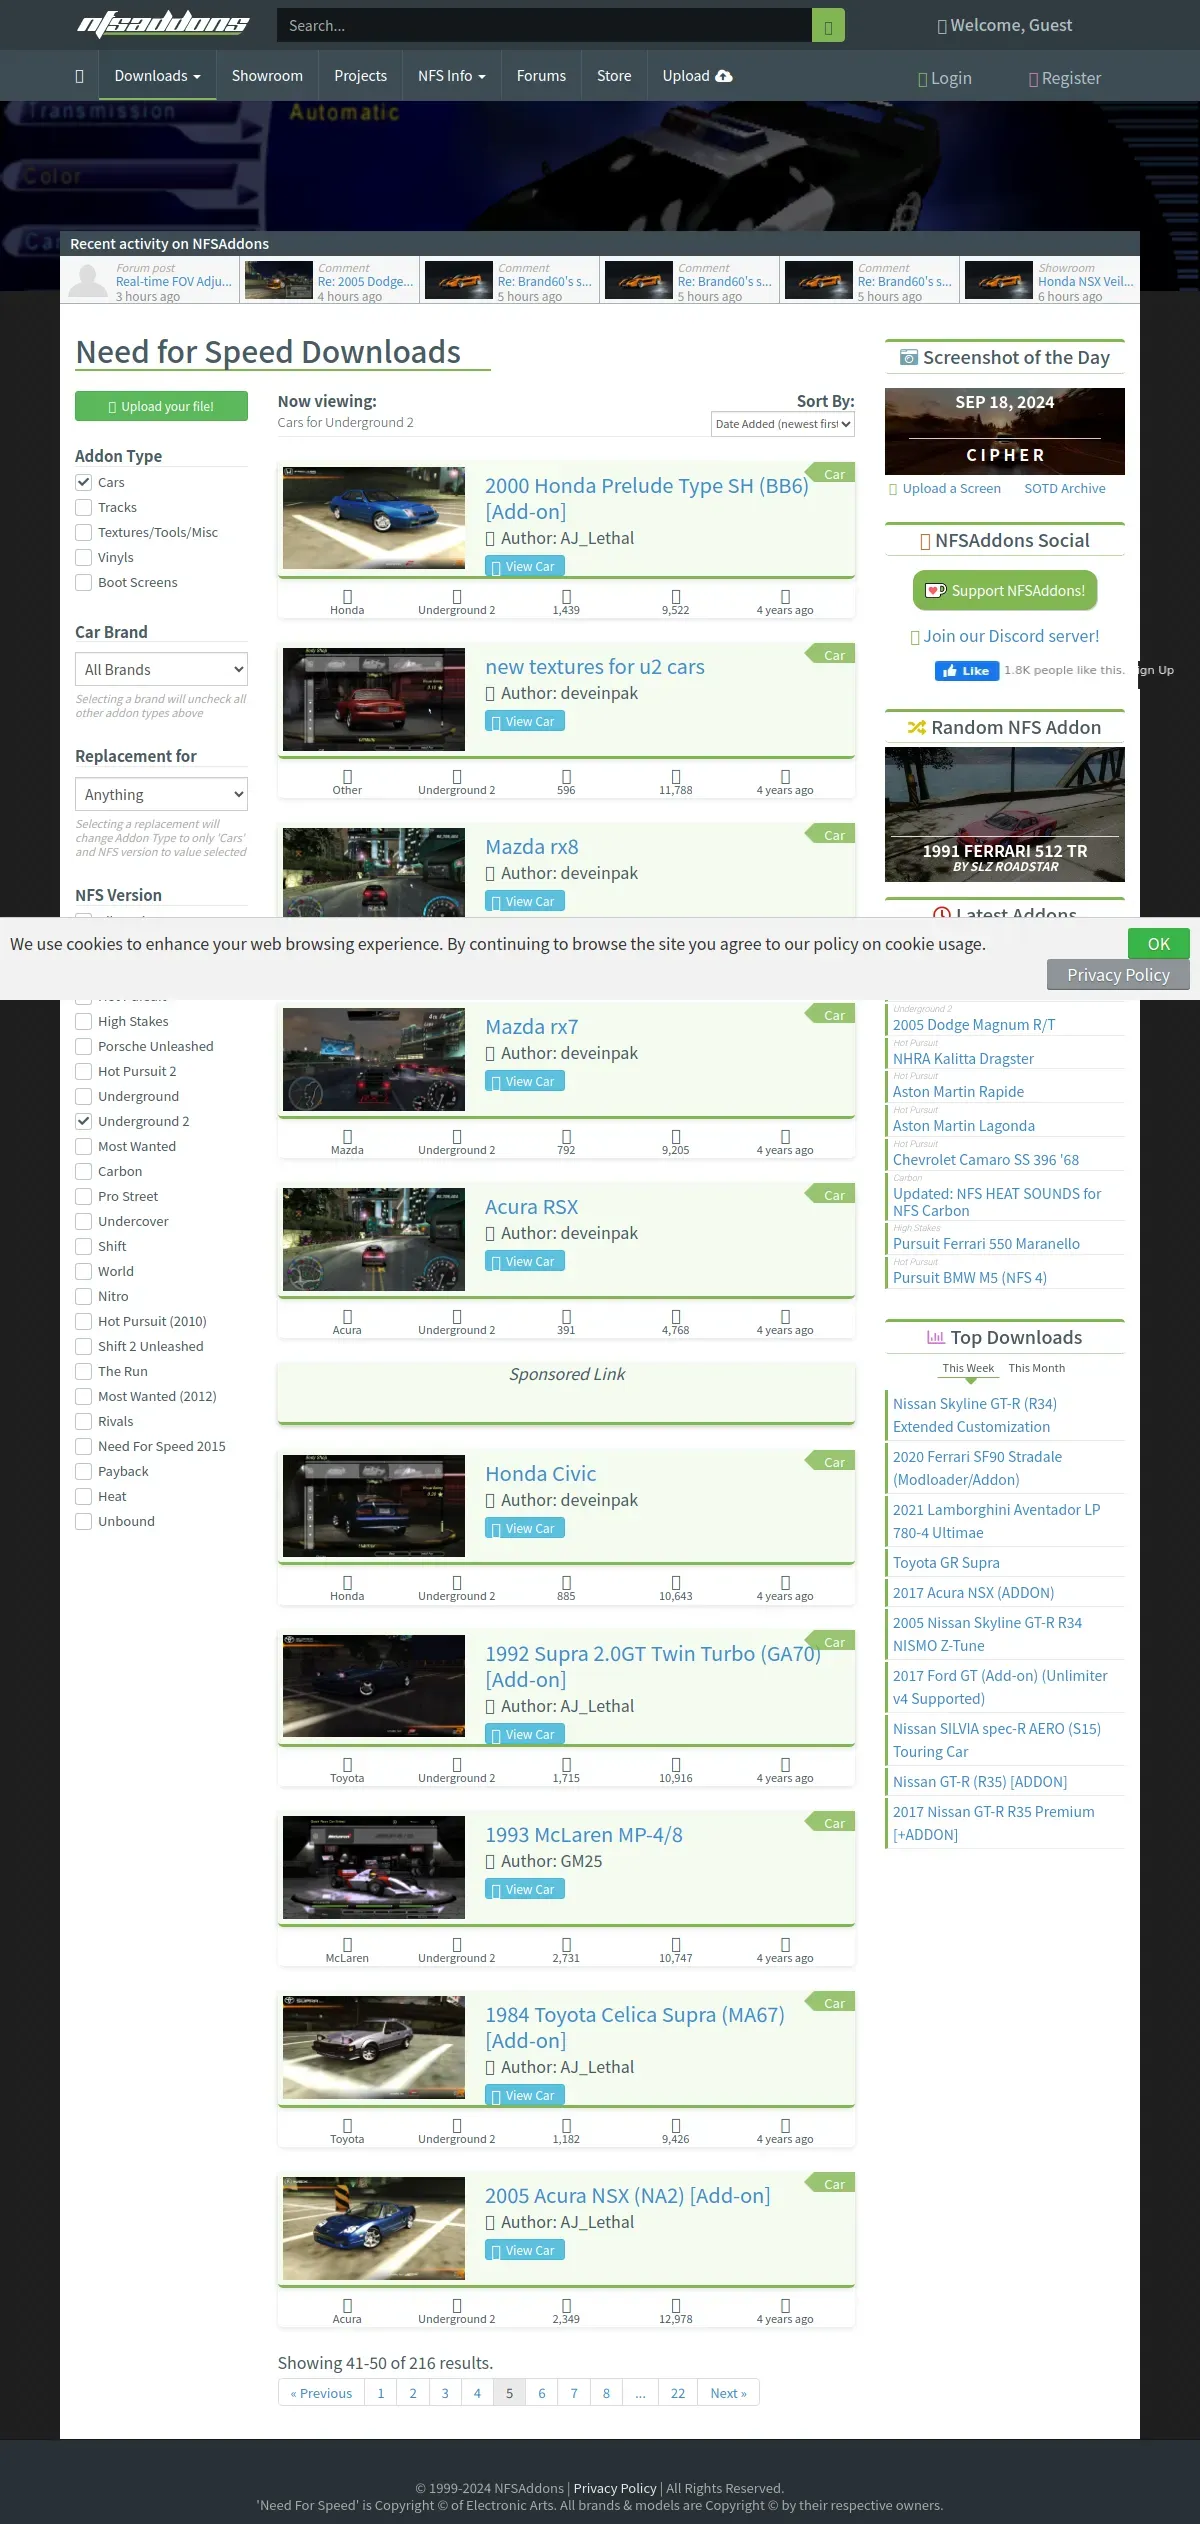Viewport: 1200px width, 2524px height.
Task: Open 1991 Ferrari 512 TR random addon image
Action: click(1005, 814)
